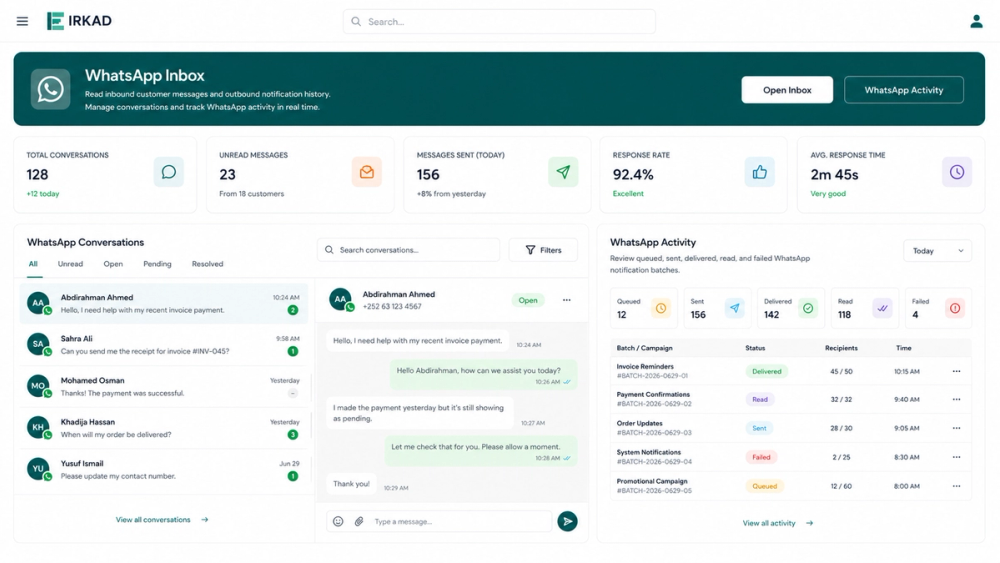Focus the Search conversations field
Viewport: 1000px width, 563px height.
click(x=408, y=250)
